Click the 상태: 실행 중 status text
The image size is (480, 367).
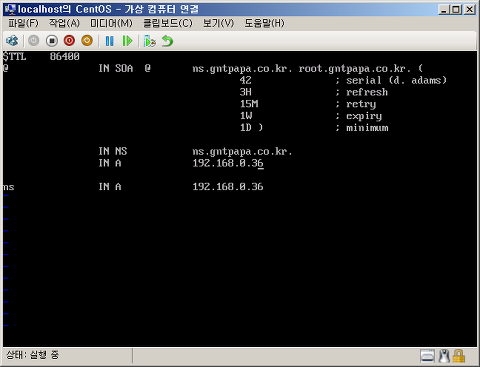click(x=32, y=355)
